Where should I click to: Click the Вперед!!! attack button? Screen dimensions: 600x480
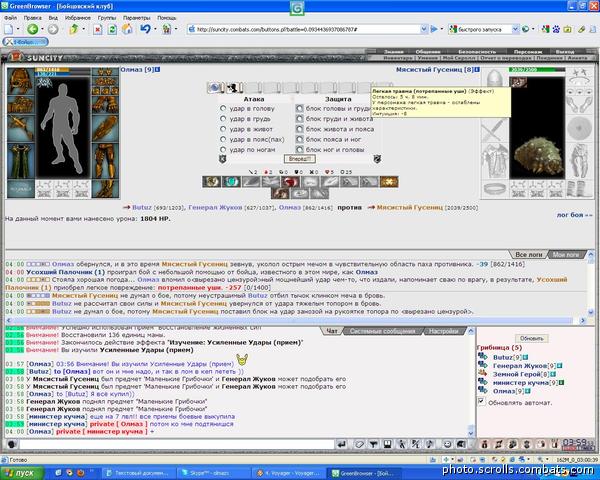click(300, 158)
